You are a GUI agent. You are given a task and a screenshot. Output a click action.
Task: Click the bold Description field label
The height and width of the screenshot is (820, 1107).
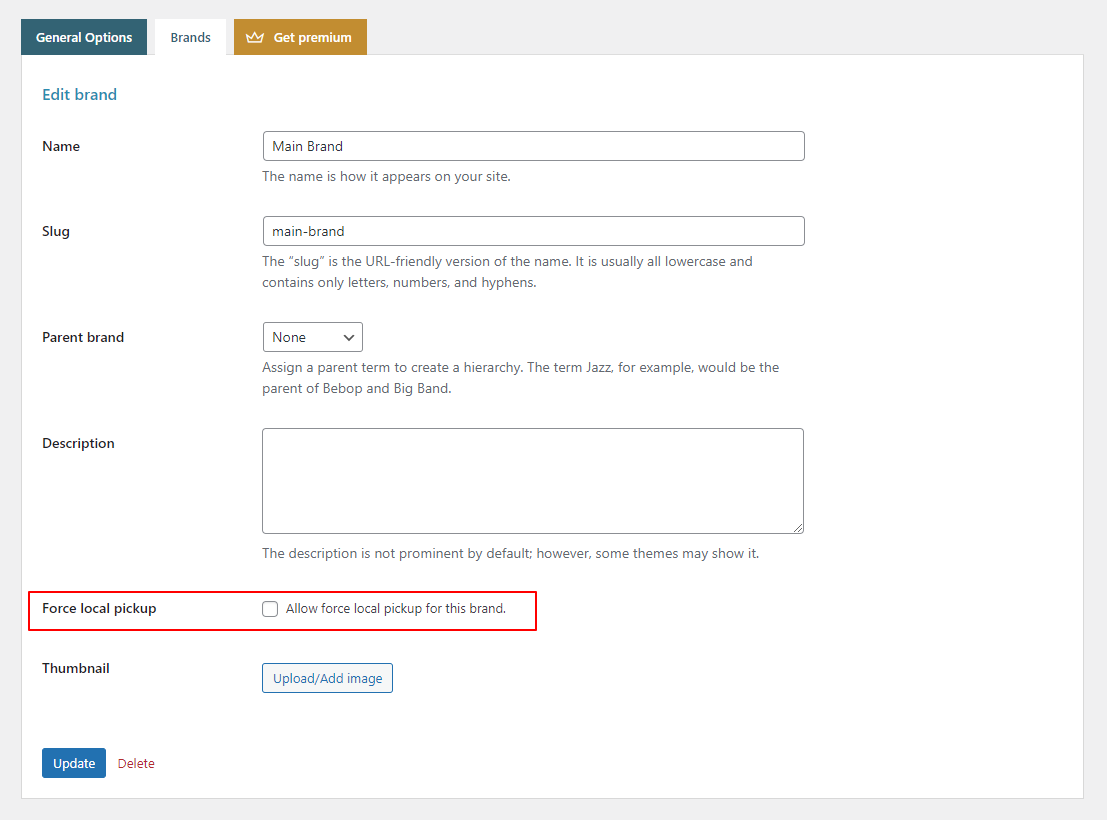78,443
